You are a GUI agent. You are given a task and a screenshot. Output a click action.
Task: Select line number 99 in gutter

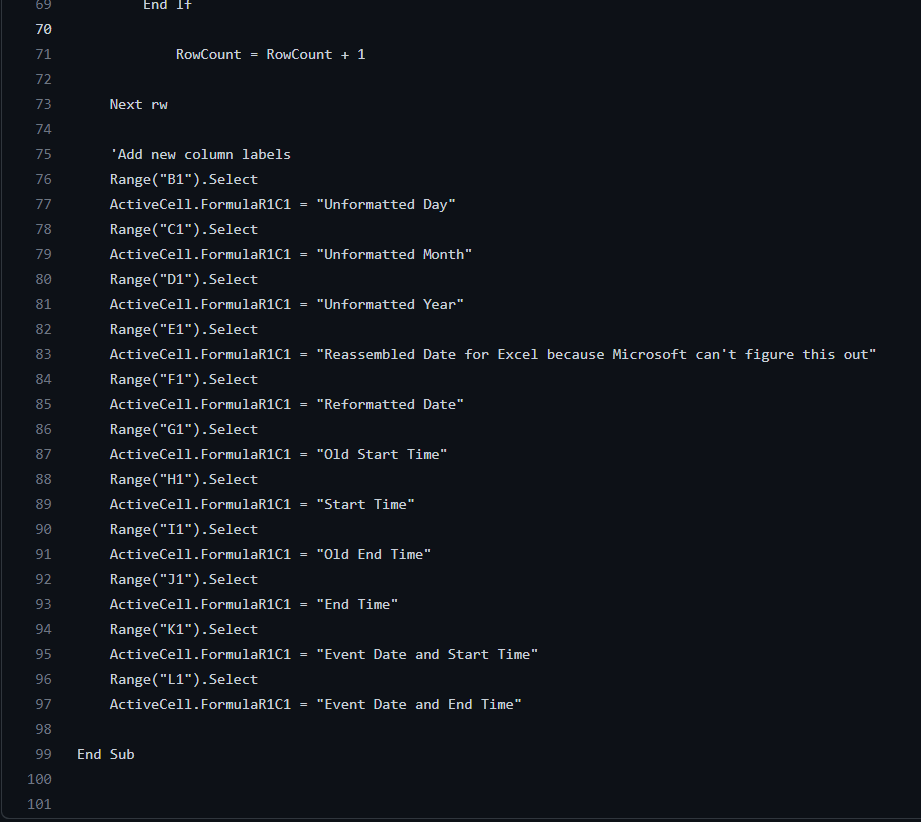(42, 754)
